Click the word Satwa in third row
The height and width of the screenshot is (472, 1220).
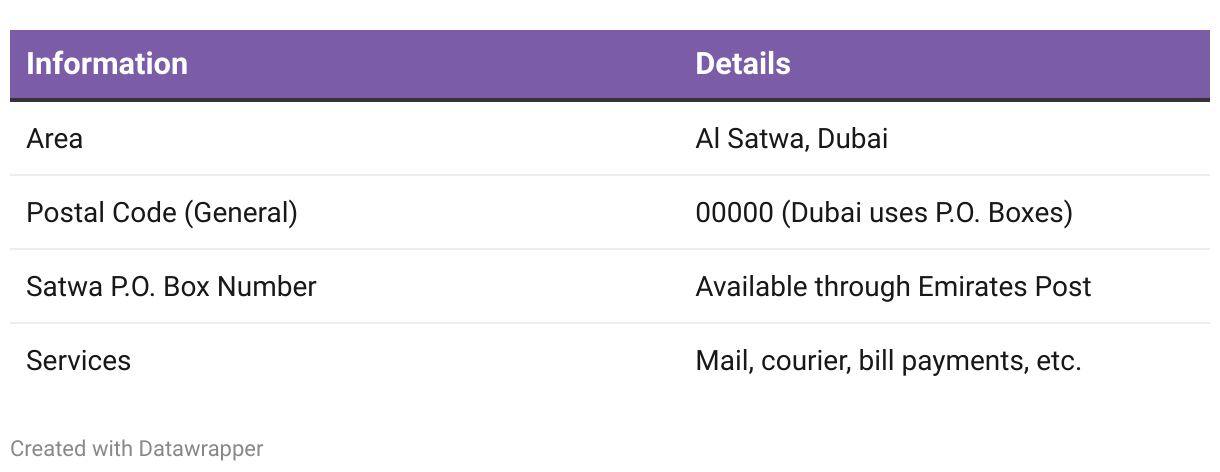point(58,287)
